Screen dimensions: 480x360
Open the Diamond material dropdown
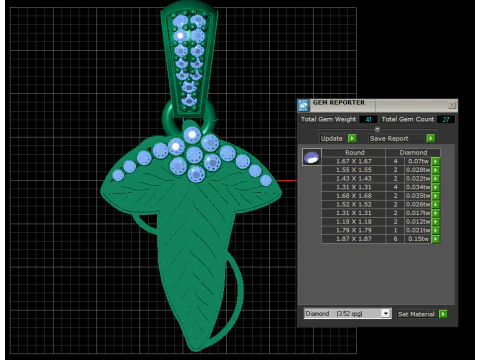[x=386, y=314]
